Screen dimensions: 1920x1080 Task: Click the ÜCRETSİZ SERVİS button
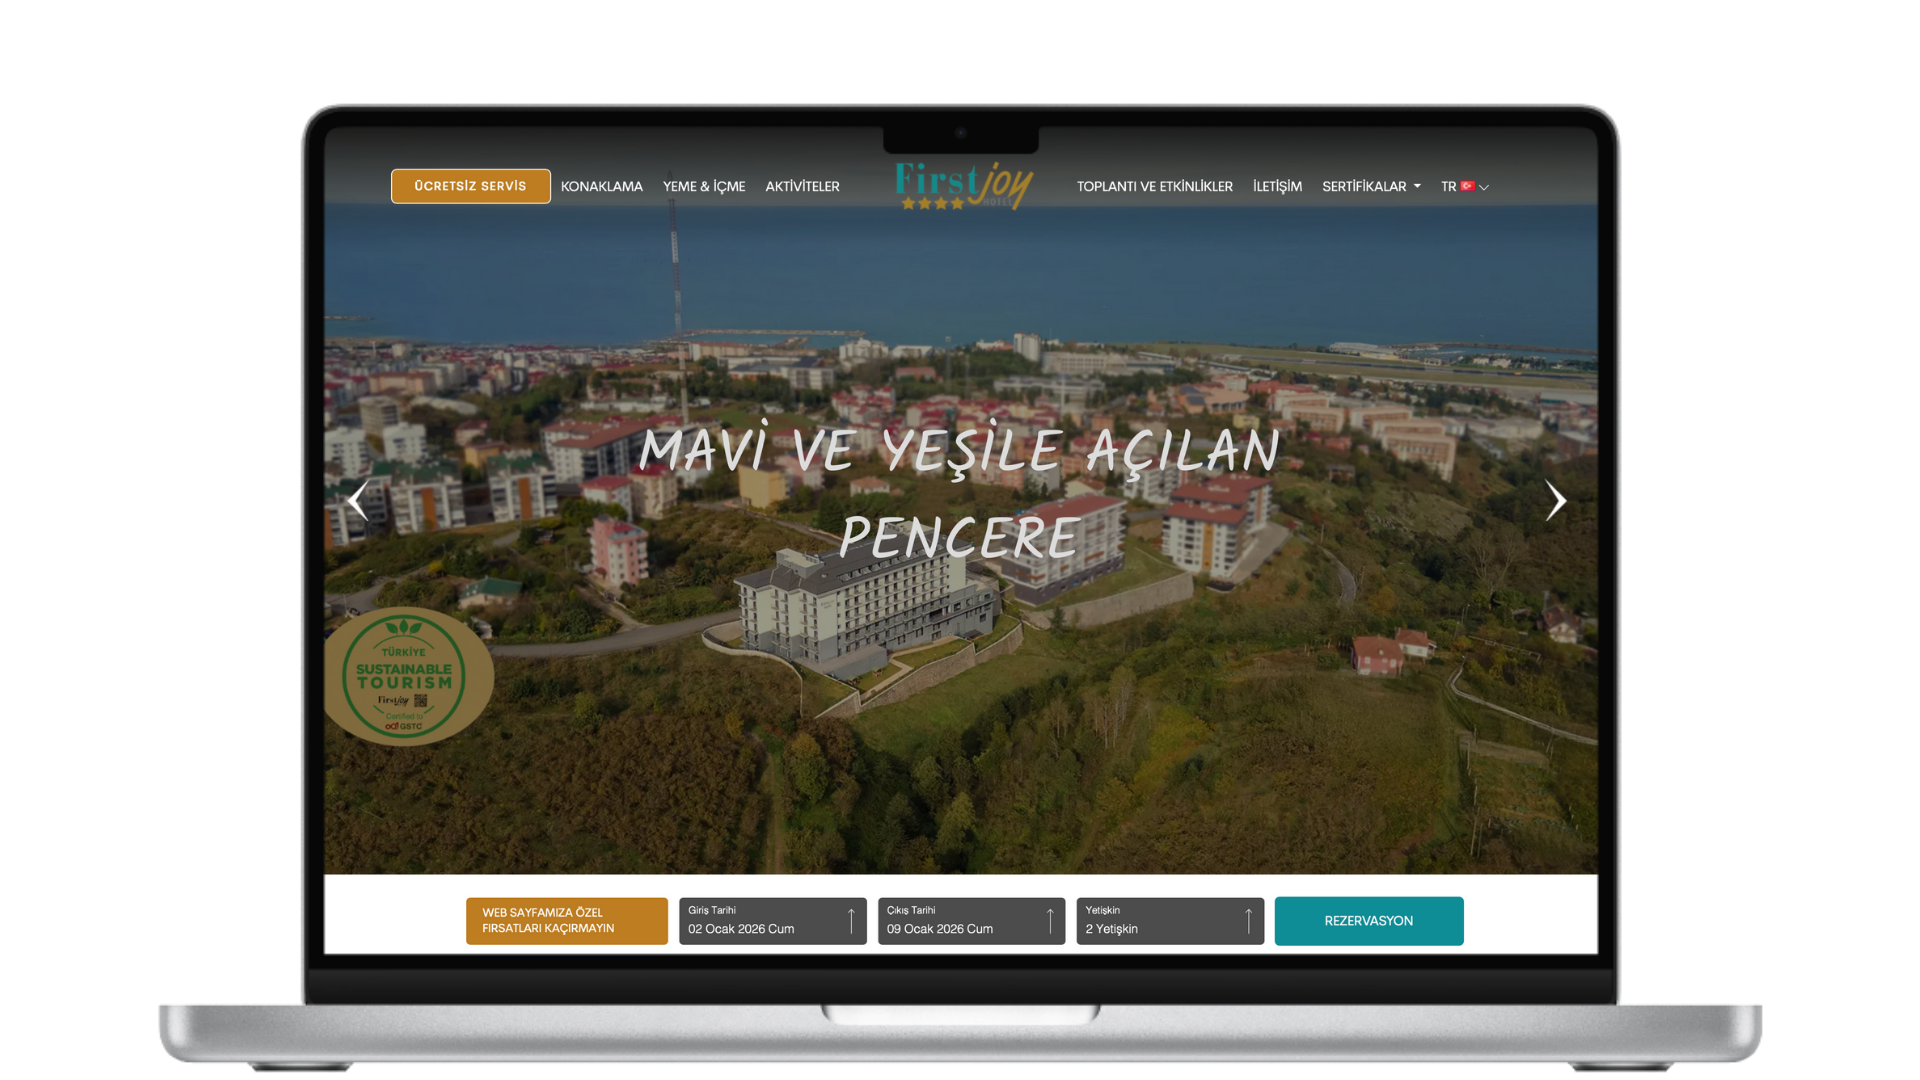[x=470, y=186]
